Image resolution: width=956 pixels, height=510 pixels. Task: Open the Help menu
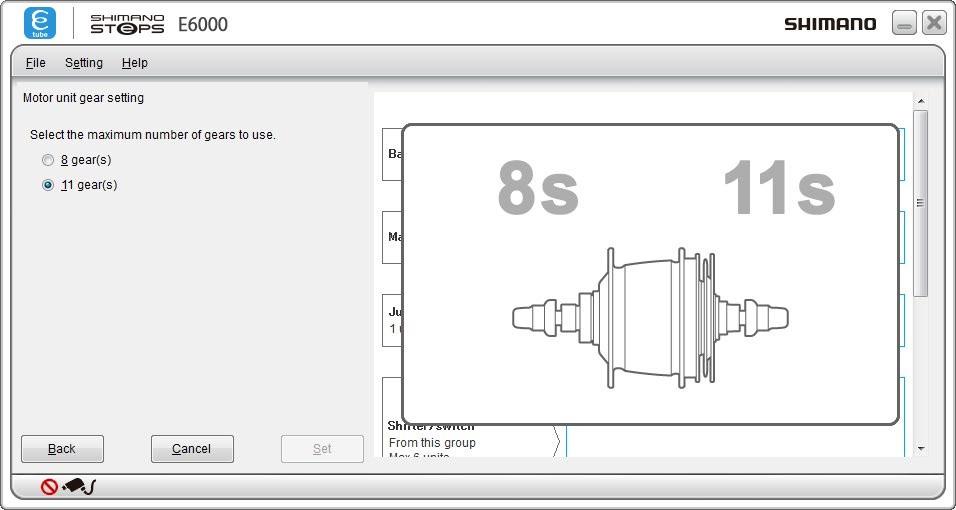(x=134, y=63)
